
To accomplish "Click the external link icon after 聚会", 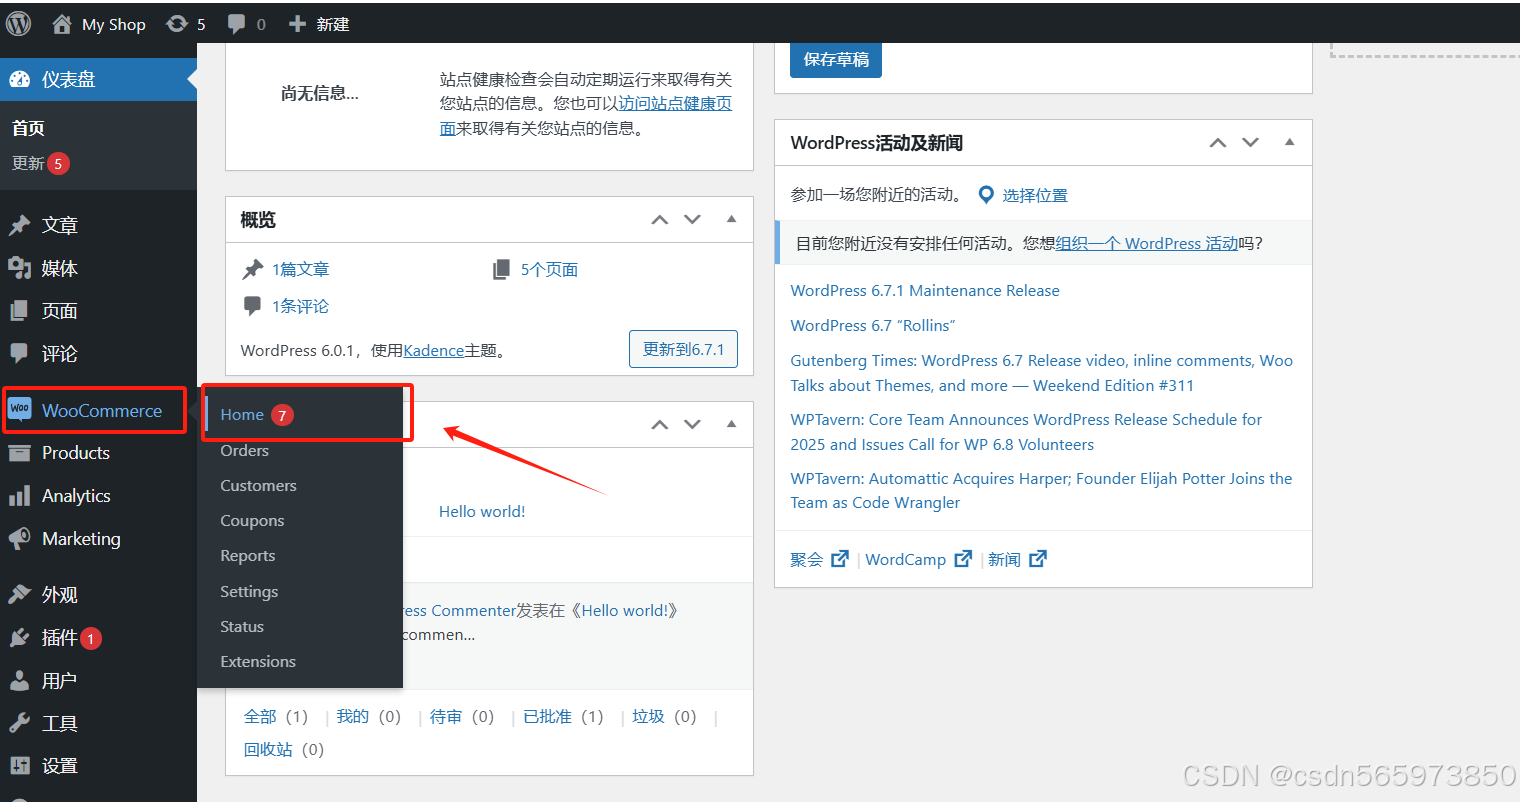I will (x=840, y=559).
